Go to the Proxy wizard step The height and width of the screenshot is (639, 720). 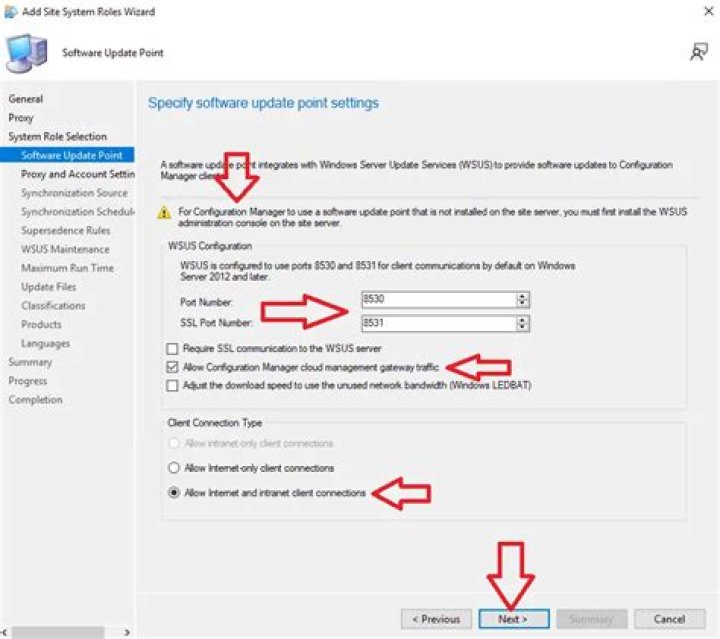point(21,118)
